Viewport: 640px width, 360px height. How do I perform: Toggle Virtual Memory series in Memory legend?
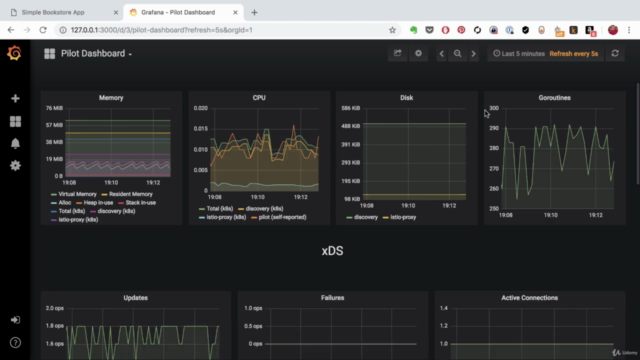tap(77, 194)
